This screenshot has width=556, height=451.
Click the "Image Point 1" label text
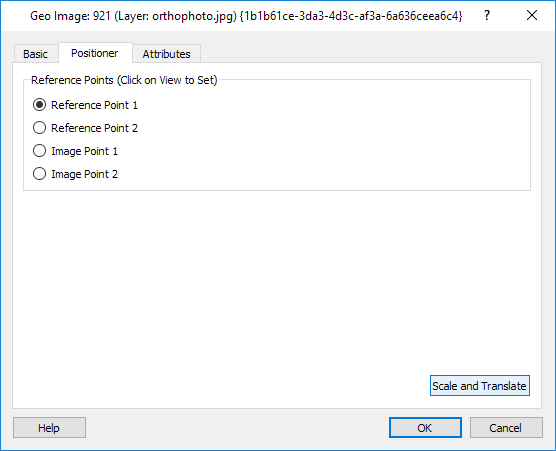[x=84, y=151]
